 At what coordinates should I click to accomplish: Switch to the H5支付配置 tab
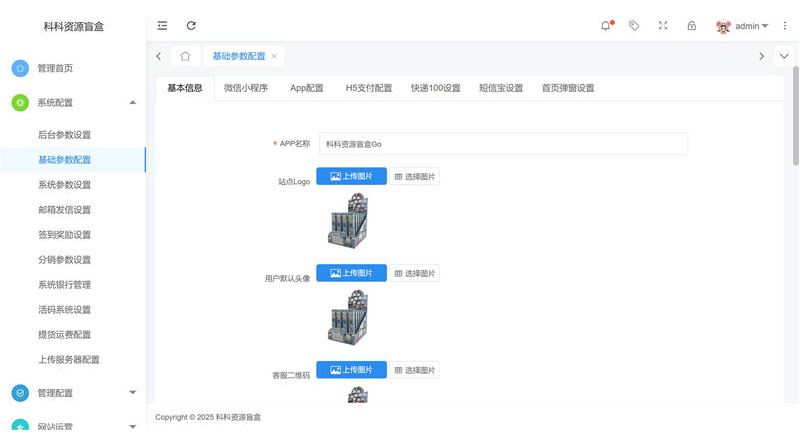pos(368,88)
